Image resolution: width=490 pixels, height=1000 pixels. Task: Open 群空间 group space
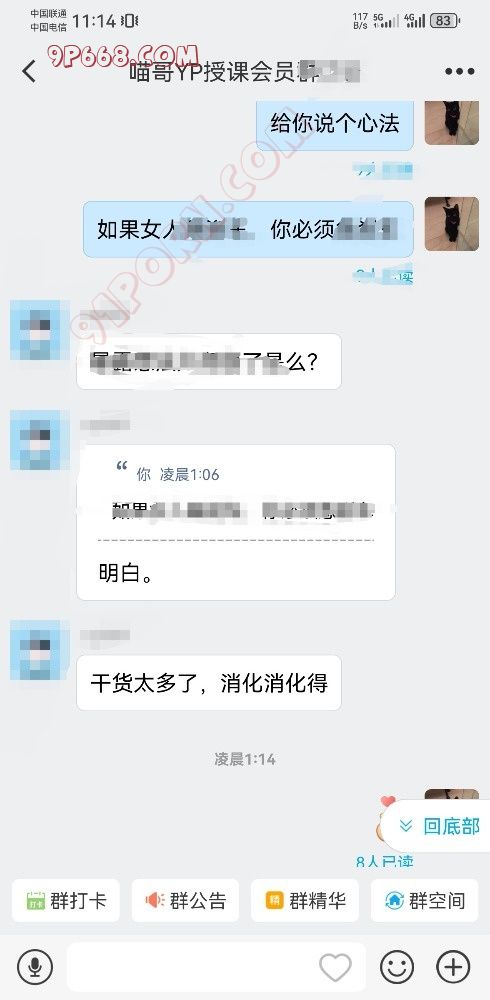(424, 901)
